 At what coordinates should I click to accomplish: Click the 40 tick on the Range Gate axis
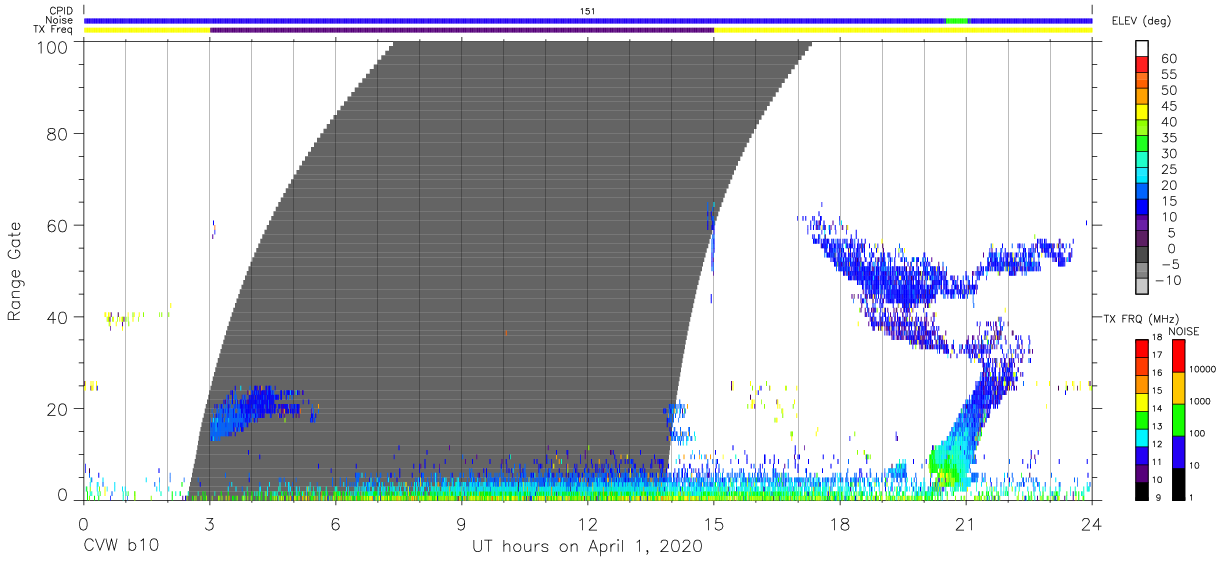(x=60, y=317)
